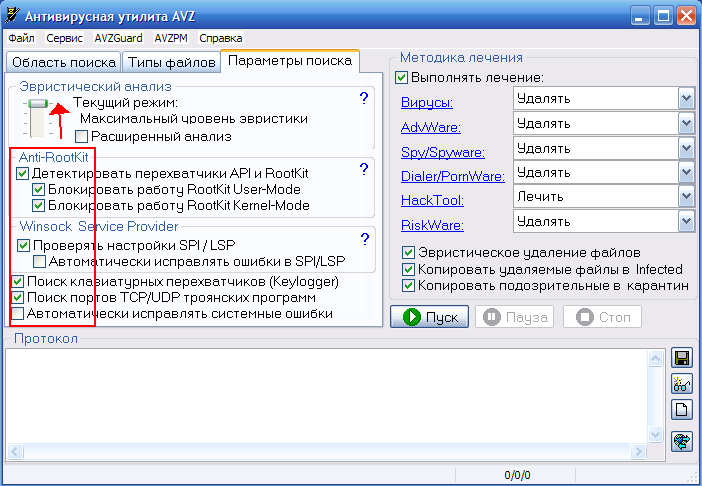
Task: Toggle "Копировать подозрительные в карантин"
Action: coord(408,286)
